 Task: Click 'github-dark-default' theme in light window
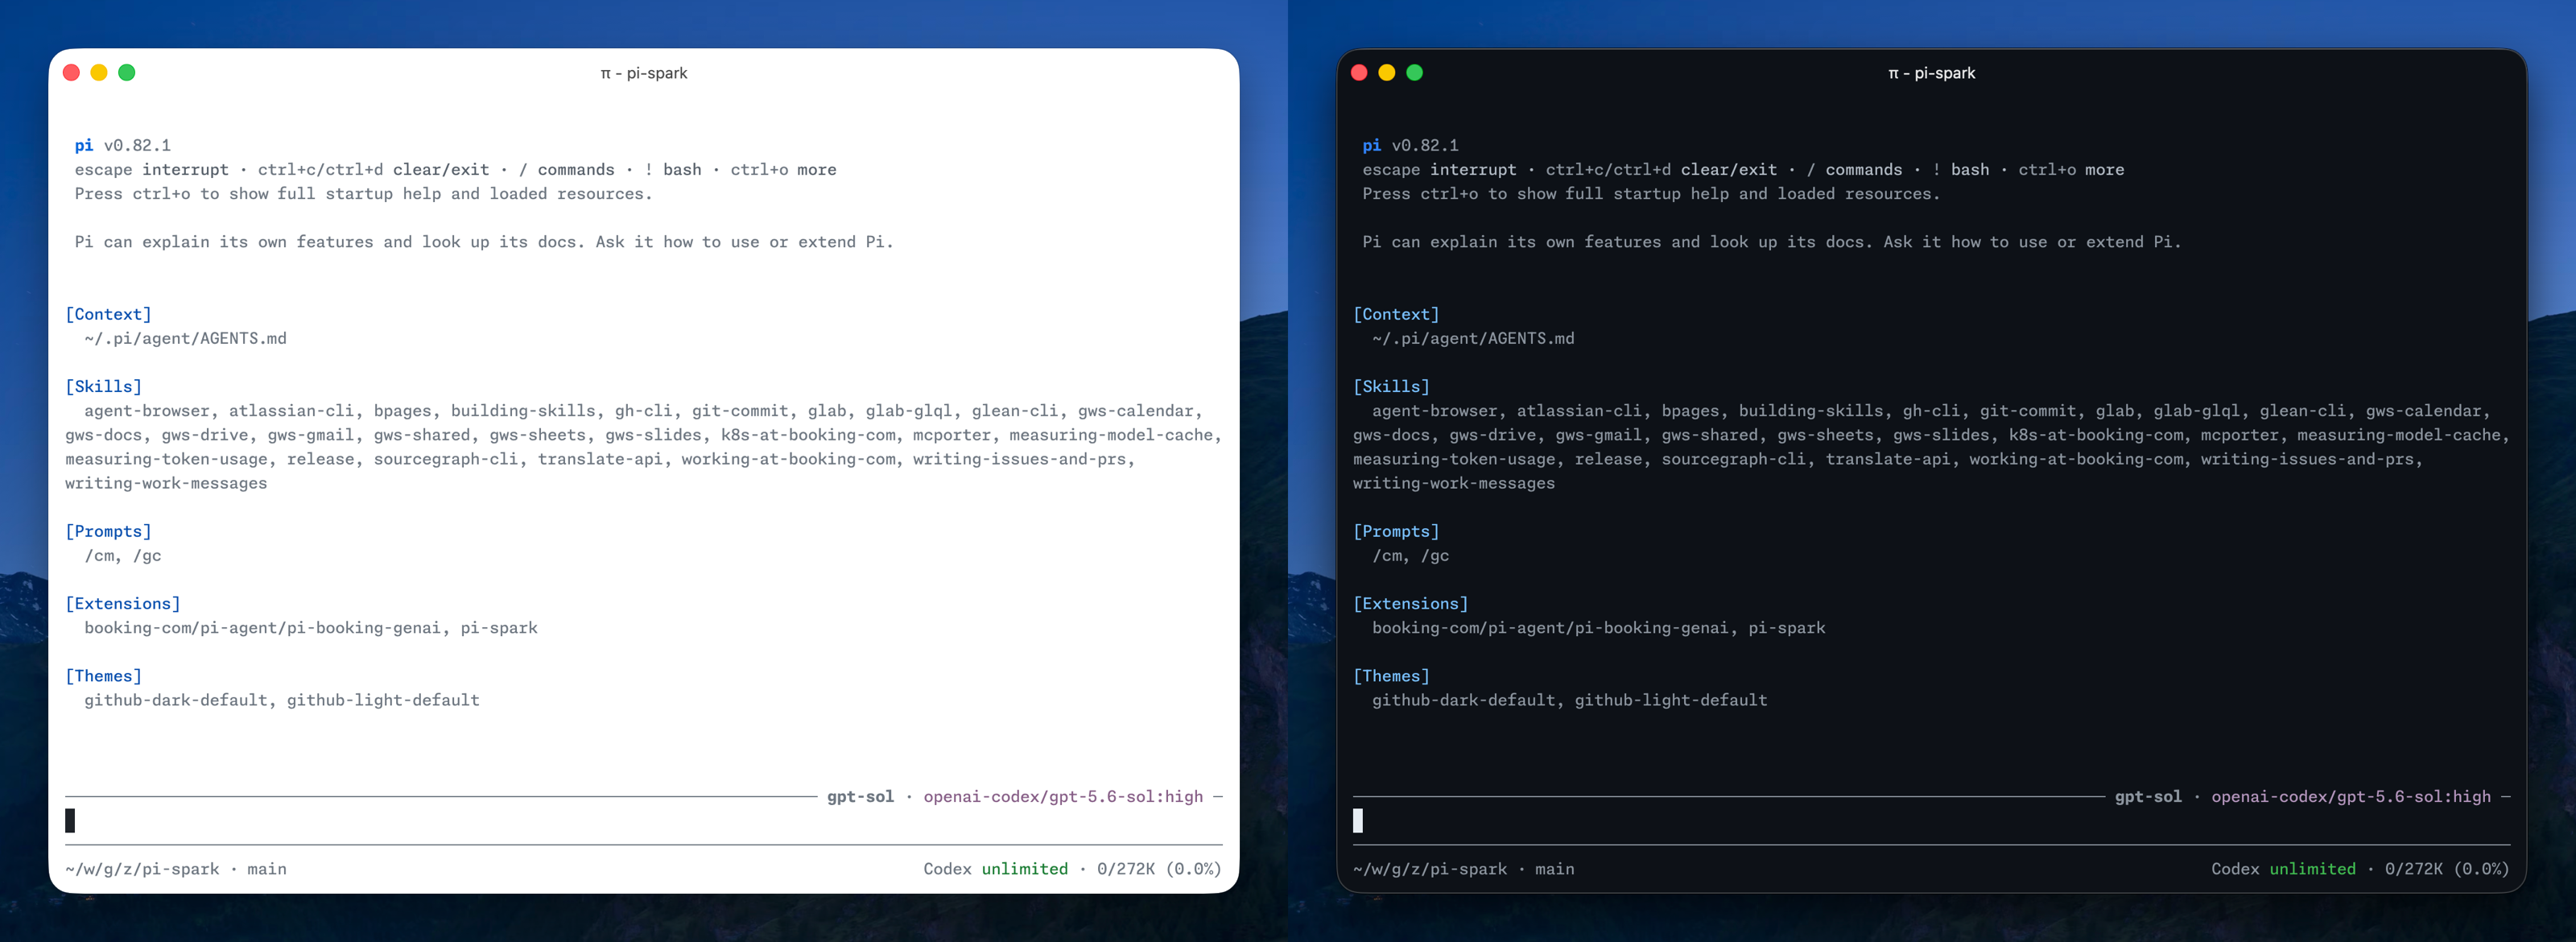[176, 700]
